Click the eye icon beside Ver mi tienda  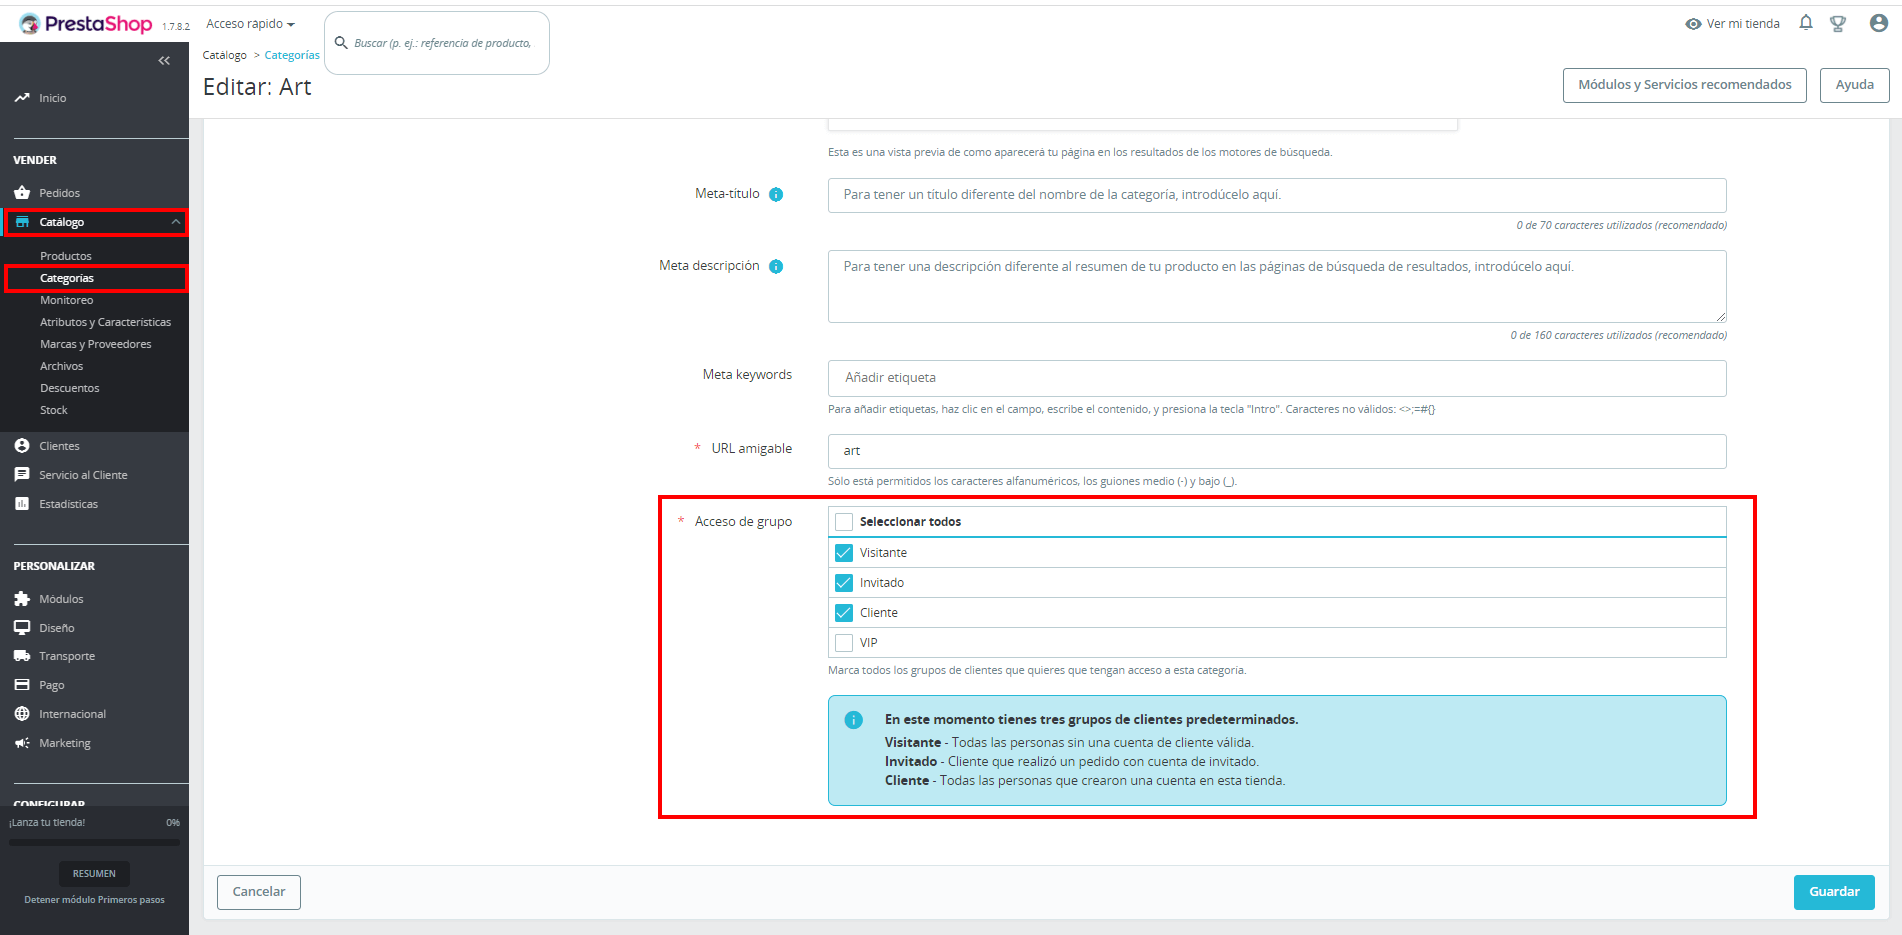click(1693, 24)
